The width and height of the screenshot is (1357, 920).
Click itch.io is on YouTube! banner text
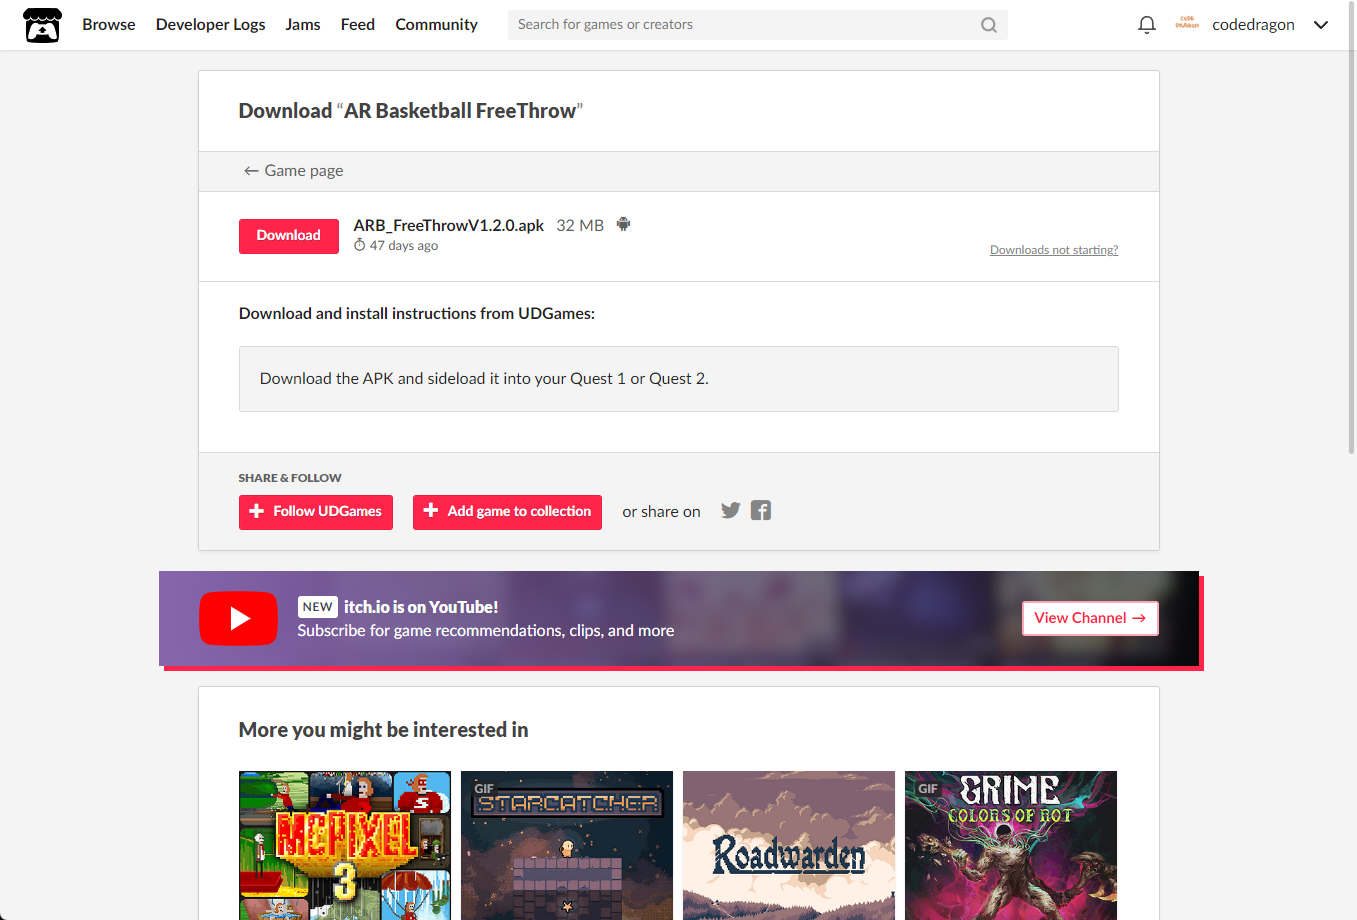(x=421, y=607)
